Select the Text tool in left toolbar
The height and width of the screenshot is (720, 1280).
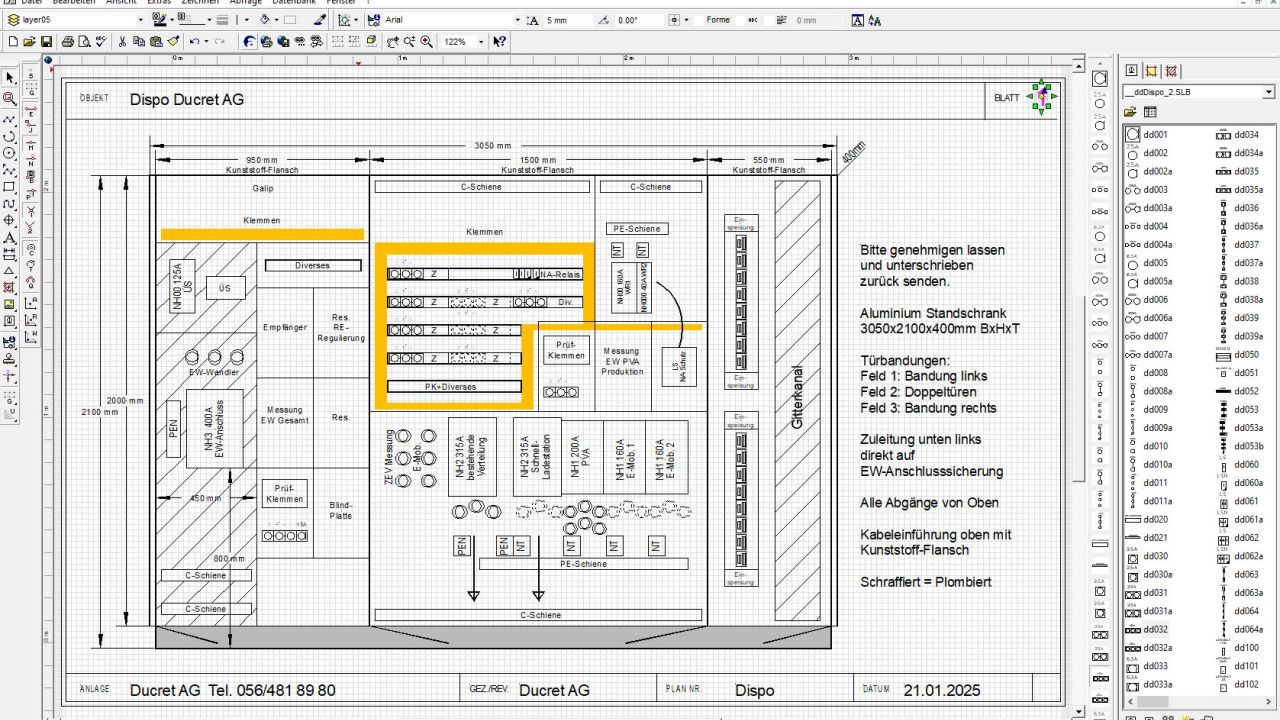(x=10, y=238)
